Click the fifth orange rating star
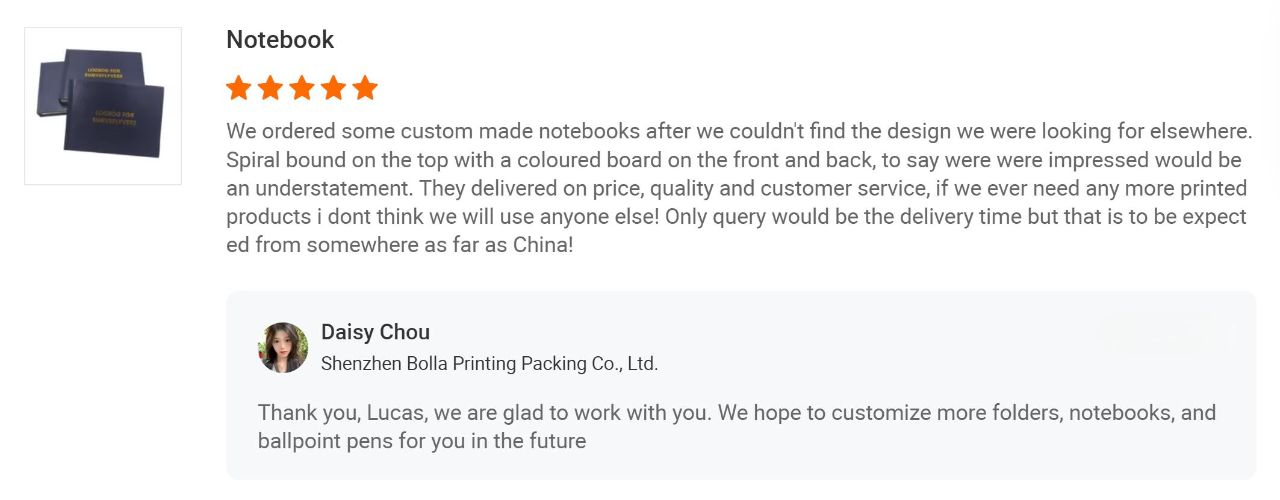This screenshot has height=500, width=1280. 366,88
